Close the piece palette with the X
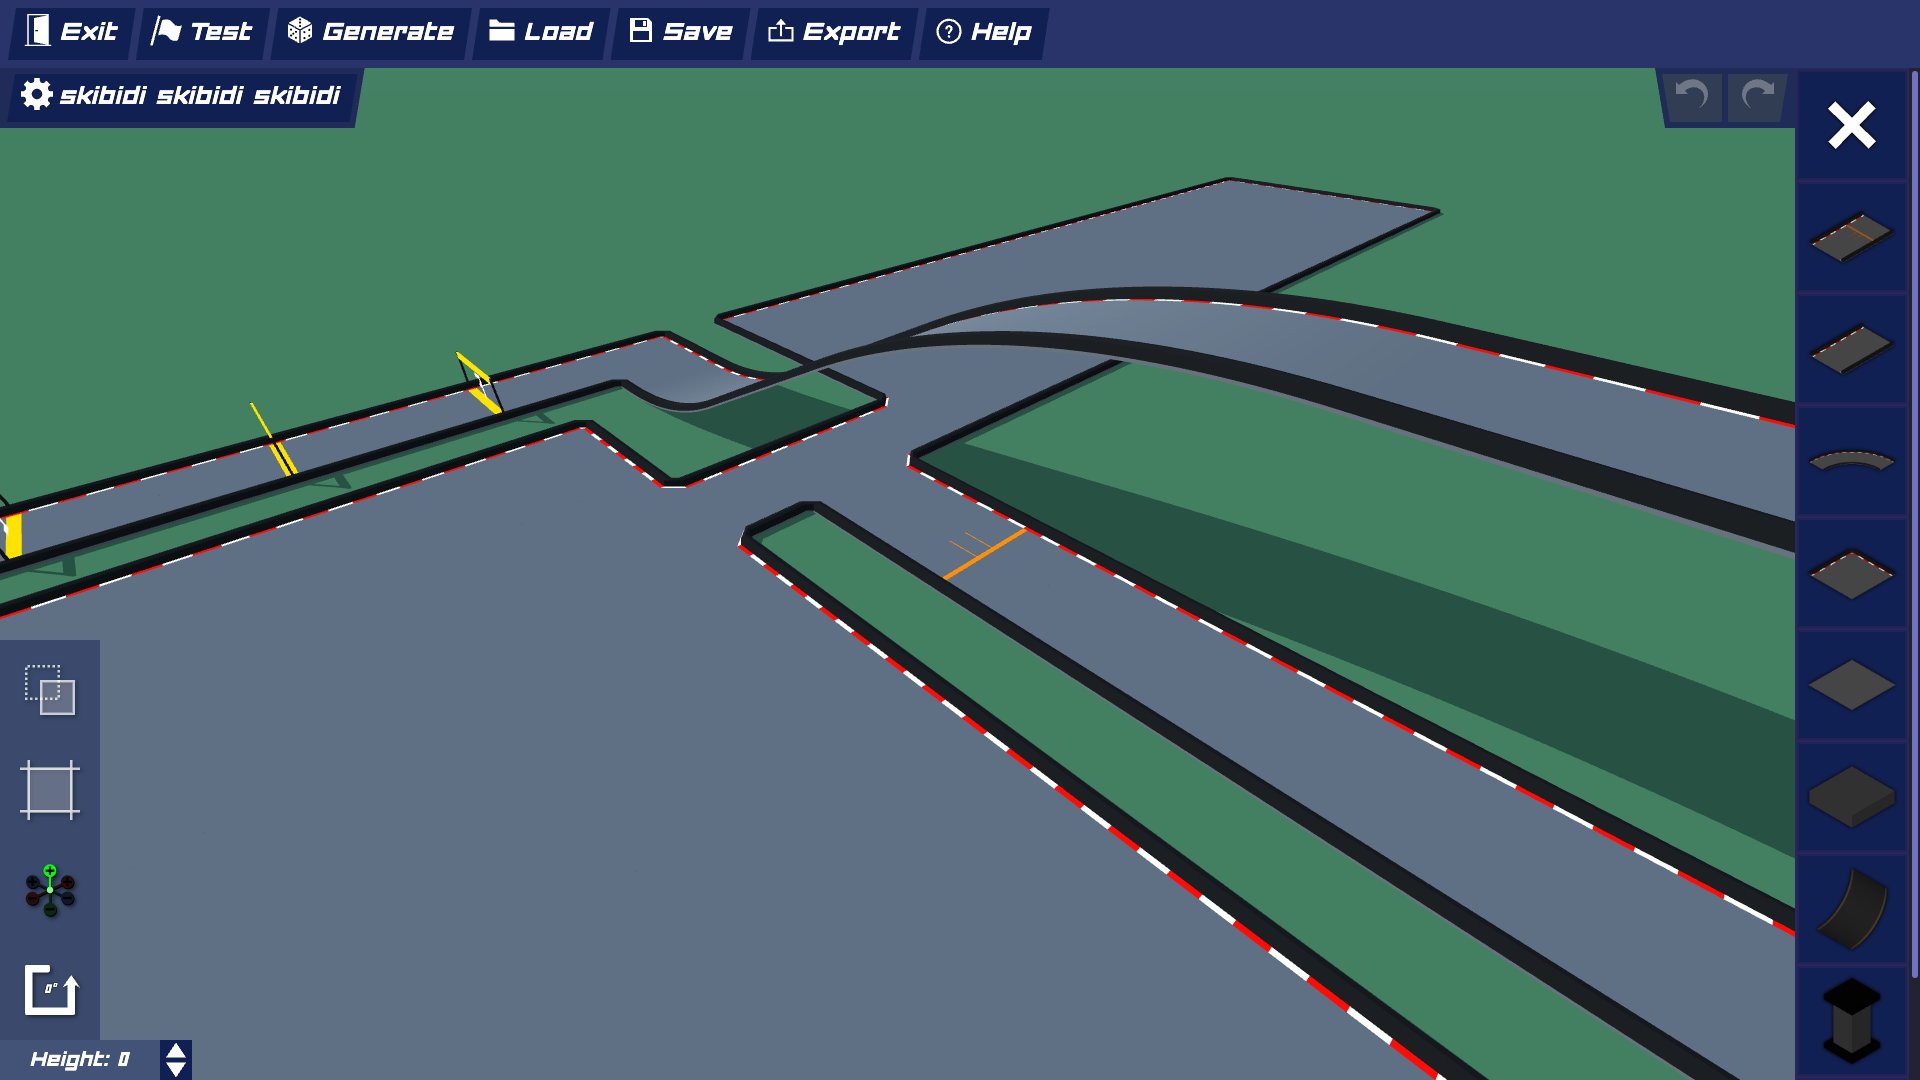The width and height of the screenshot is (1920, 1080). click(1851, 126)
